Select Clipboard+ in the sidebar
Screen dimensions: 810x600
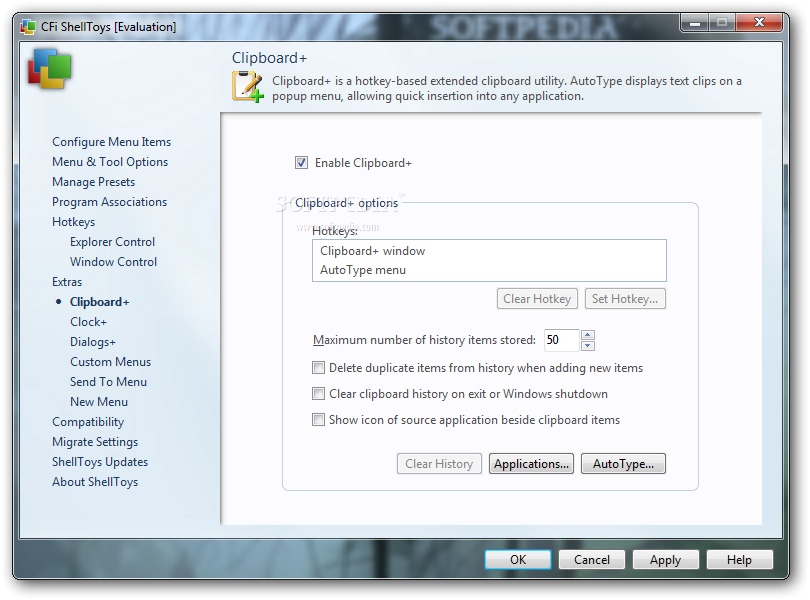[100, 302]
